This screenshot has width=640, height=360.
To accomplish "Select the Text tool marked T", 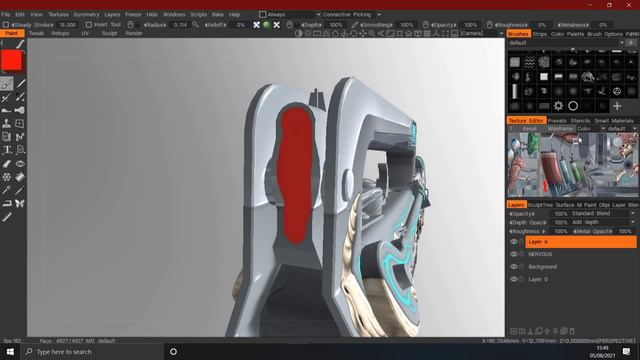I will 7,150.
